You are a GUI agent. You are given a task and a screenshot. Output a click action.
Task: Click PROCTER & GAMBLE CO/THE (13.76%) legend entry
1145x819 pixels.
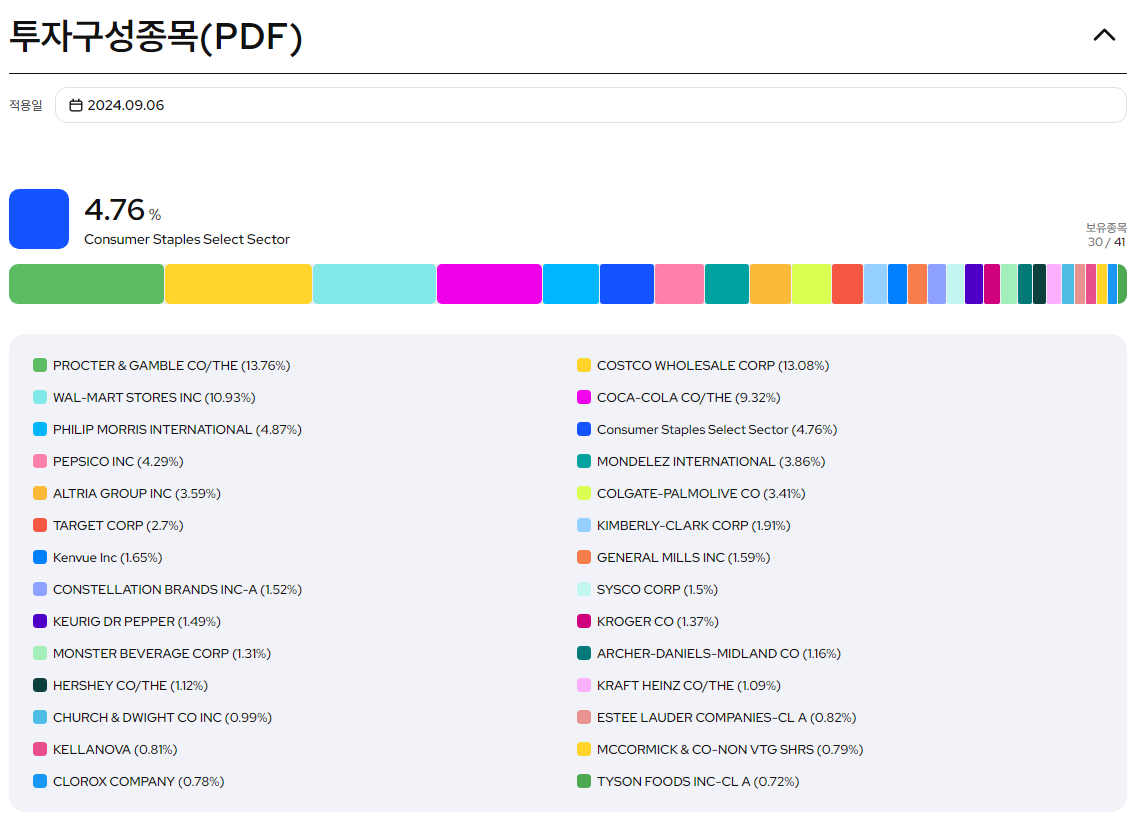pos(161,365)
